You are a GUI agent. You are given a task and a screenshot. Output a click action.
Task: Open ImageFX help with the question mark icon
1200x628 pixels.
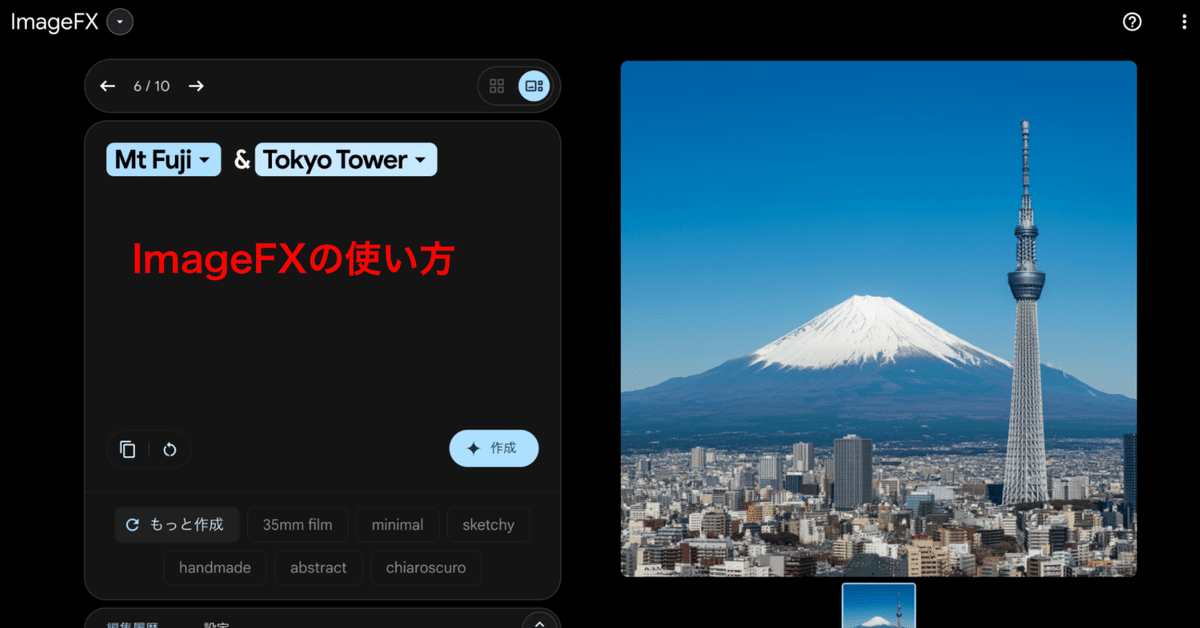tap(1131, 21)
